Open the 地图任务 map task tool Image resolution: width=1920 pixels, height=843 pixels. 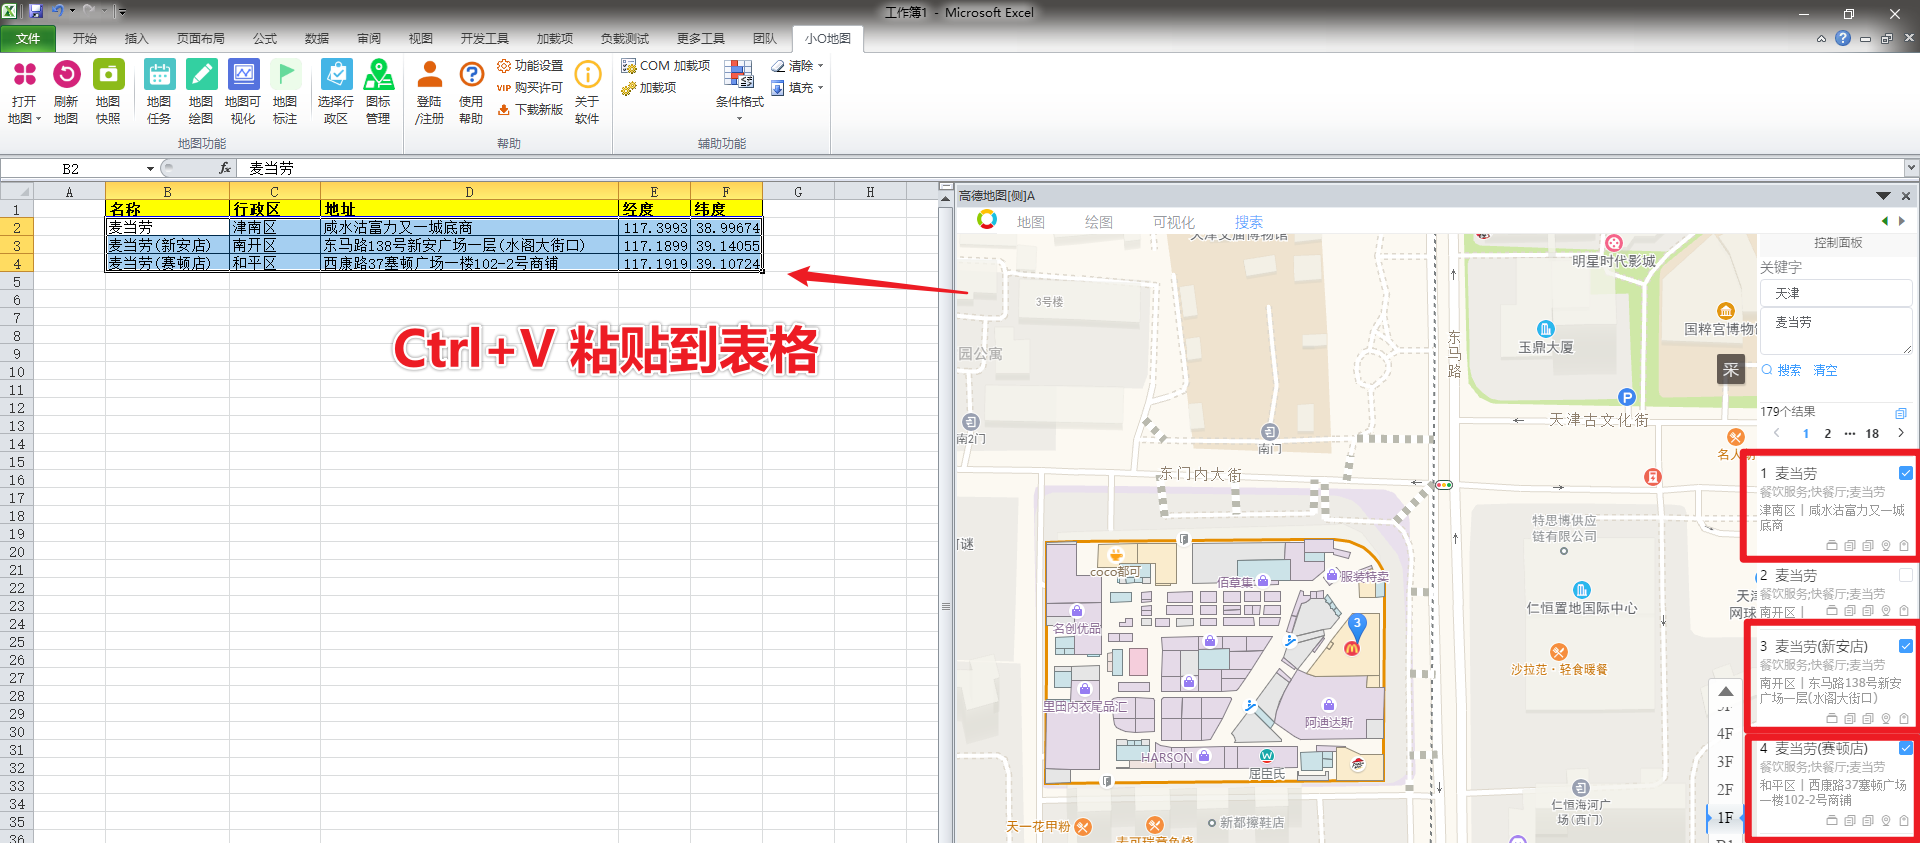[x=159, y=92]
